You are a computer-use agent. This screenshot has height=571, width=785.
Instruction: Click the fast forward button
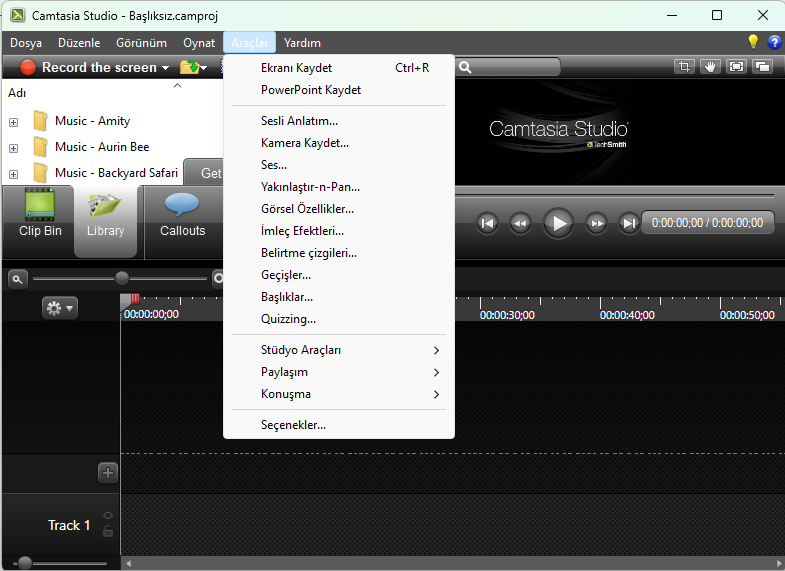[x=596, y=223]
